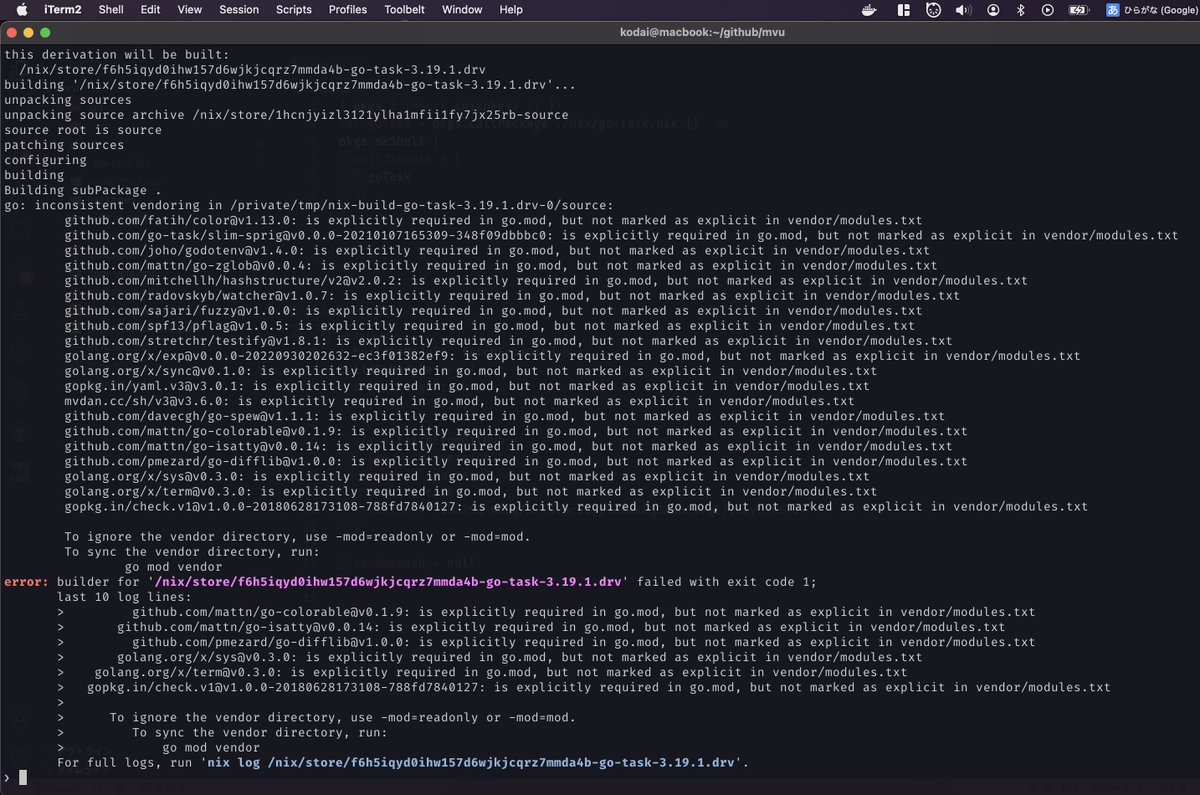Click the 'Building subPackage .' line

pyautogui.click(x=83, y=190)
